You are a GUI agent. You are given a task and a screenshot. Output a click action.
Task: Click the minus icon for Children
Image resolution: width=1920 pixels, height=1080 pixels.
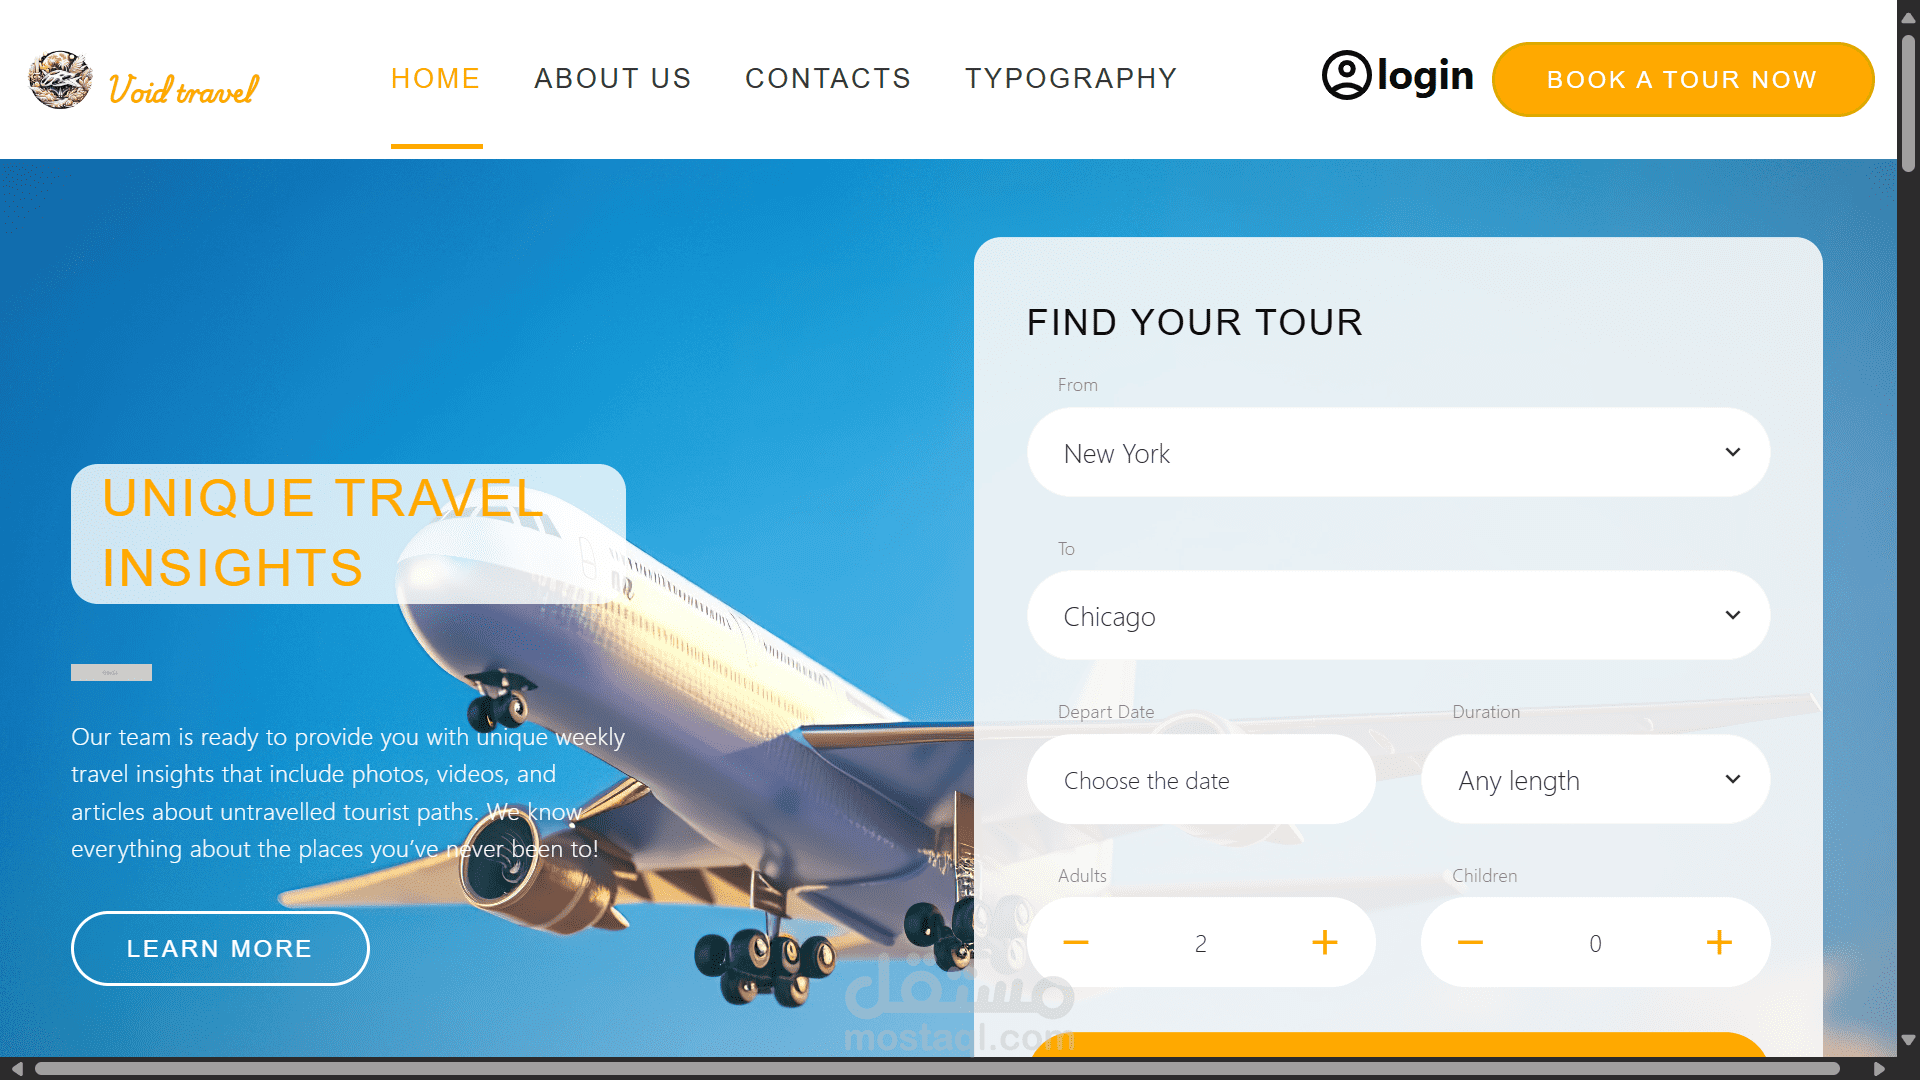click(1469, 943)
